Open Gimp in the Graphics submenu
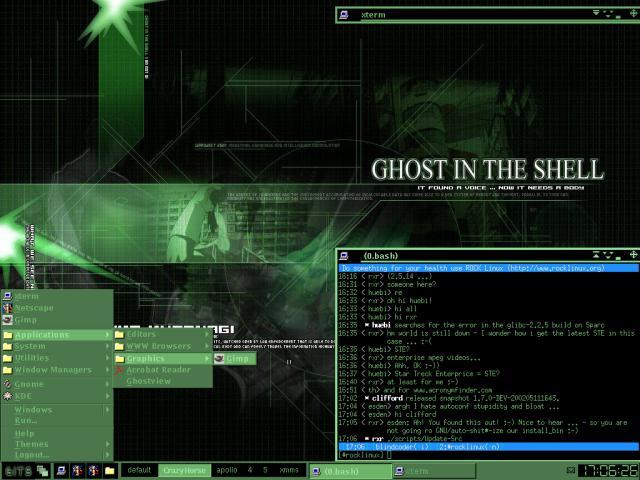 [234, 358]
